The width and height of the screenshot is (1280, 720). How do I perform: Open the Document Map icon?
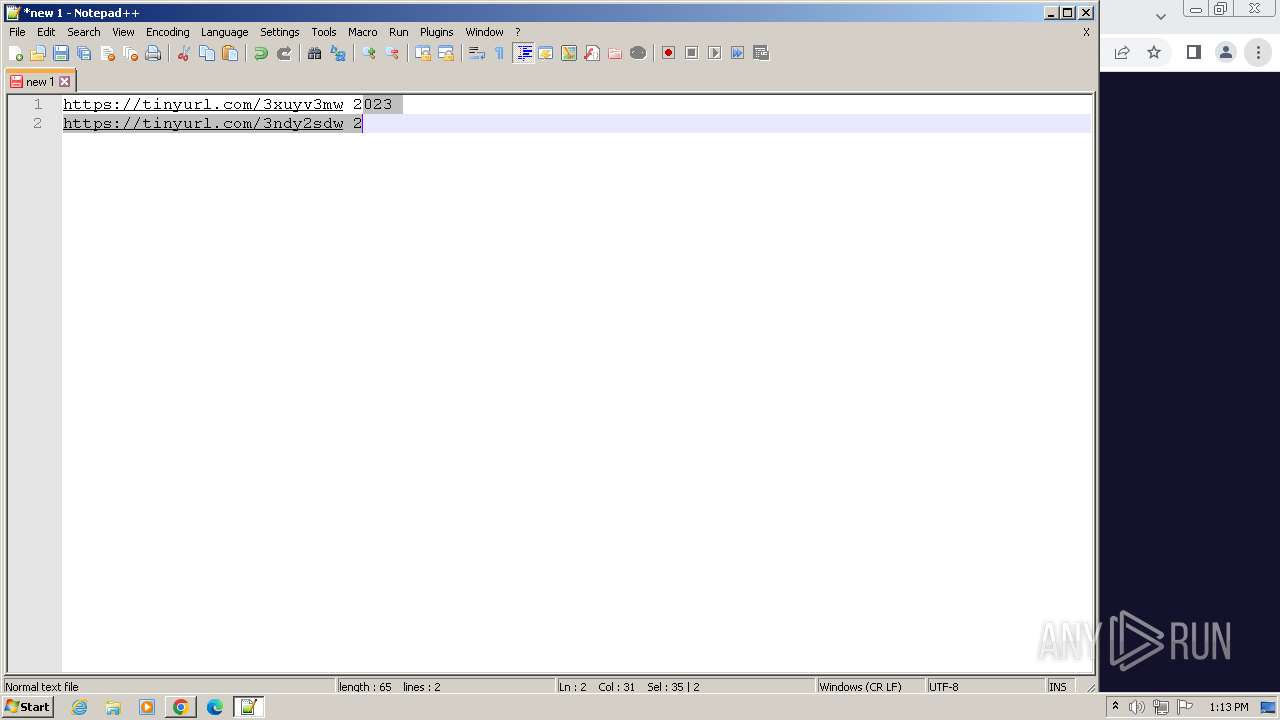point(568,53)
